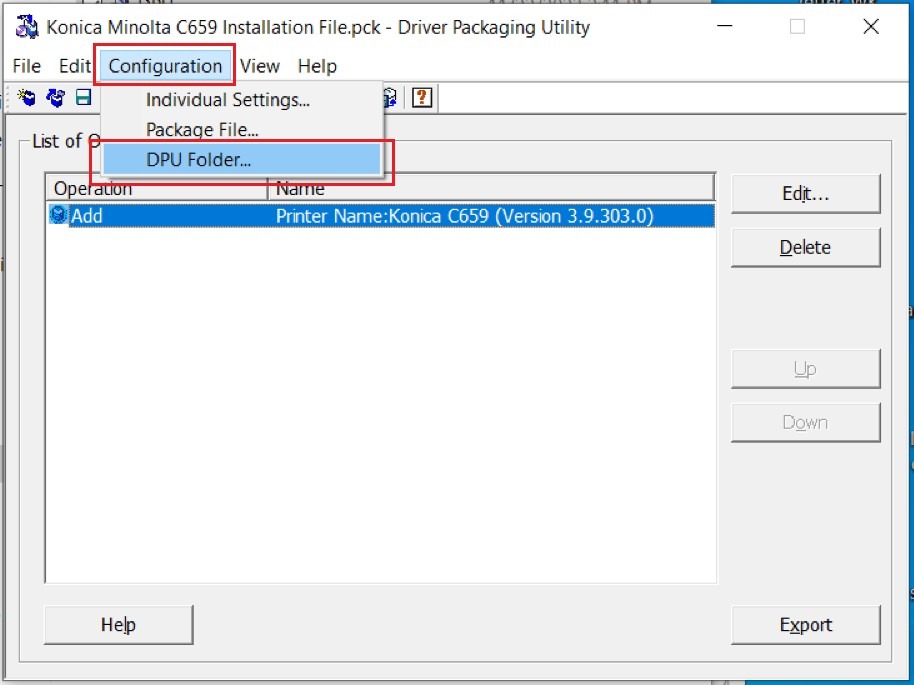Click the Export button
The height and width of the screenshot is (685, 914).
click(805, 625)
